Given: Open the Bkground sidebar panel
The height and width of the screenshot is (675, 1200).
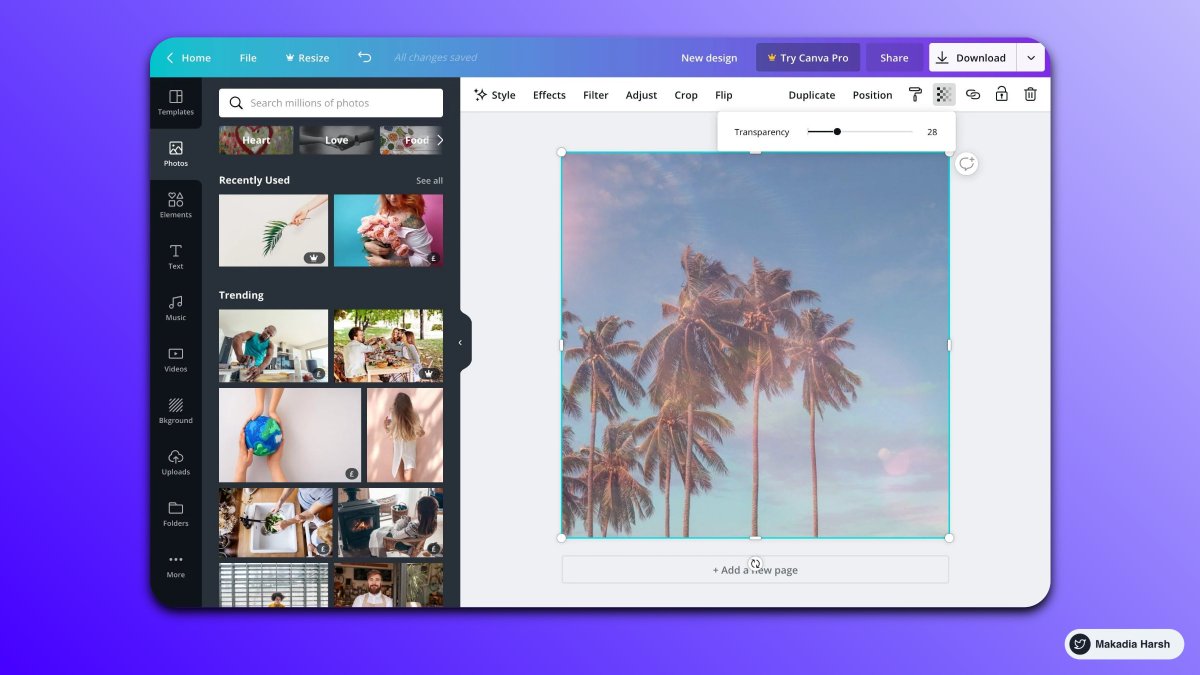Looking at the screenshot, I should (x=176, y=411).
